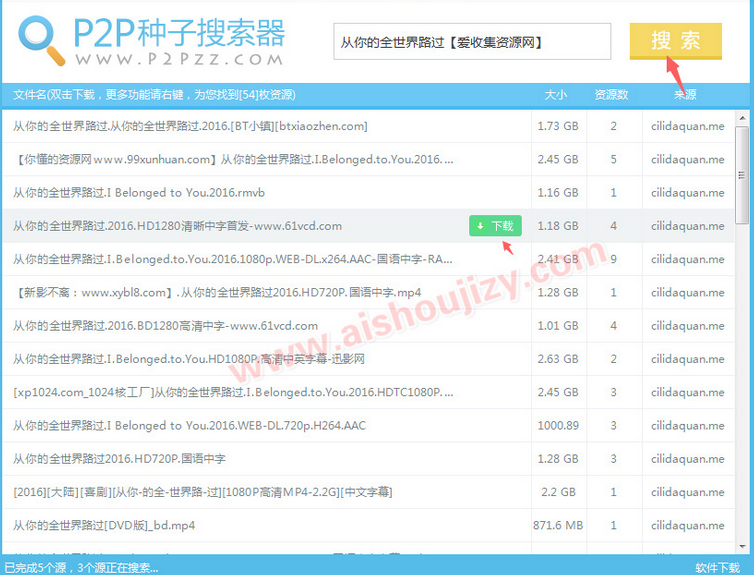
Task: Click the 2.2 GB size cell
Action: click(558, 492)
